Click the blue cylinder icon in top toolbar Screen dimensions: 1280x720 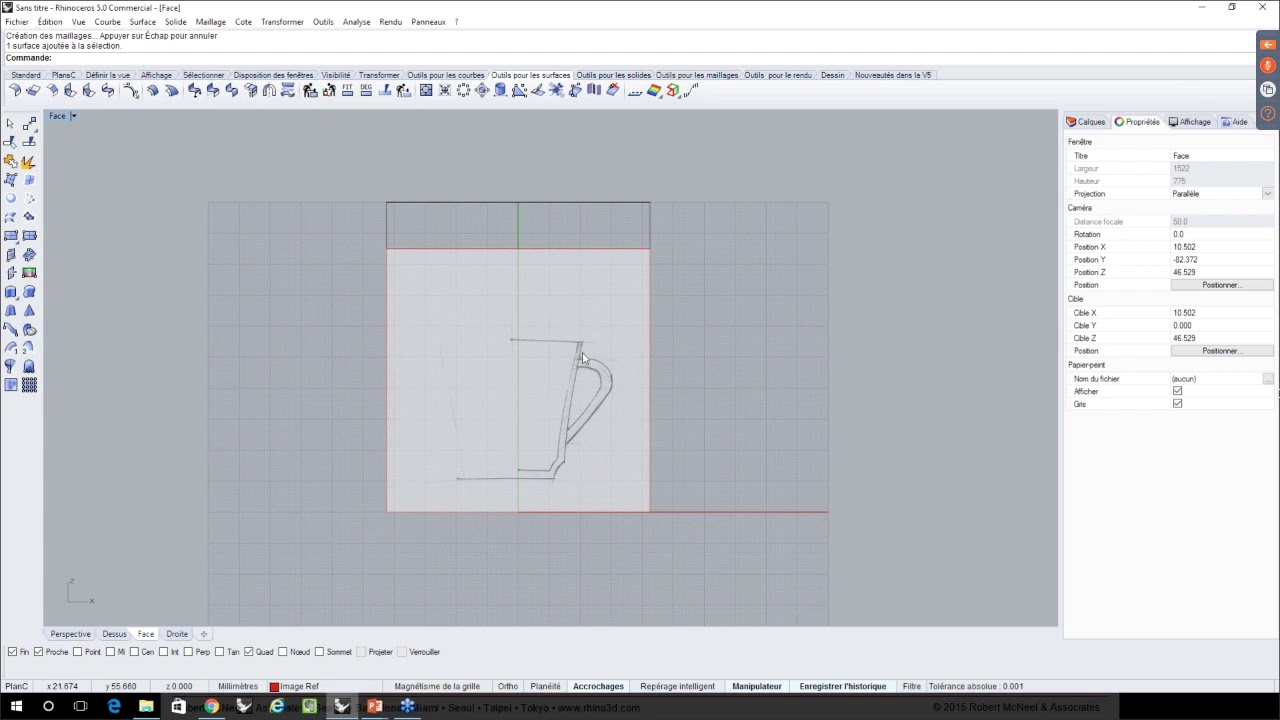(x=500, y=90)
